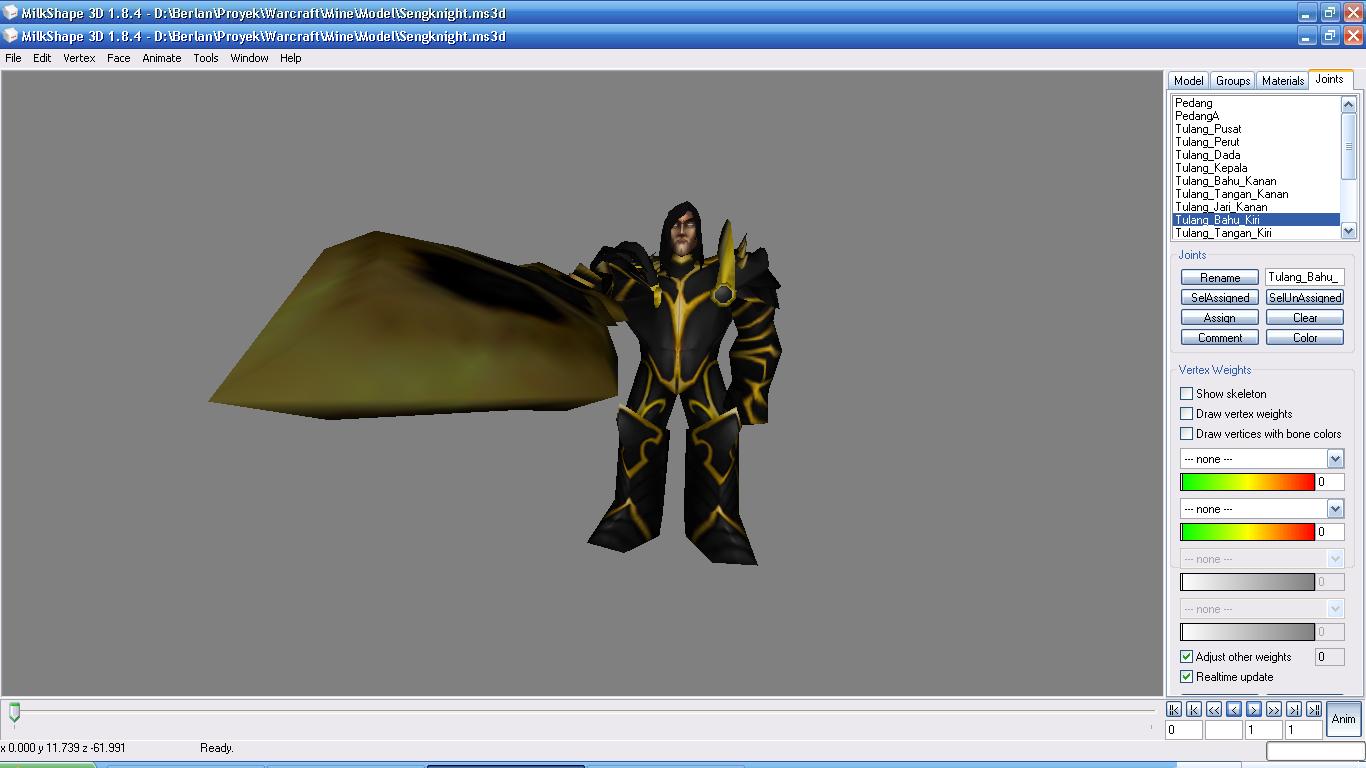This screenshot has height=768, width=1366.
Task: Click the highlighted Tulang_Bahu_Kiri joint
Action: tap(1256, 220)
